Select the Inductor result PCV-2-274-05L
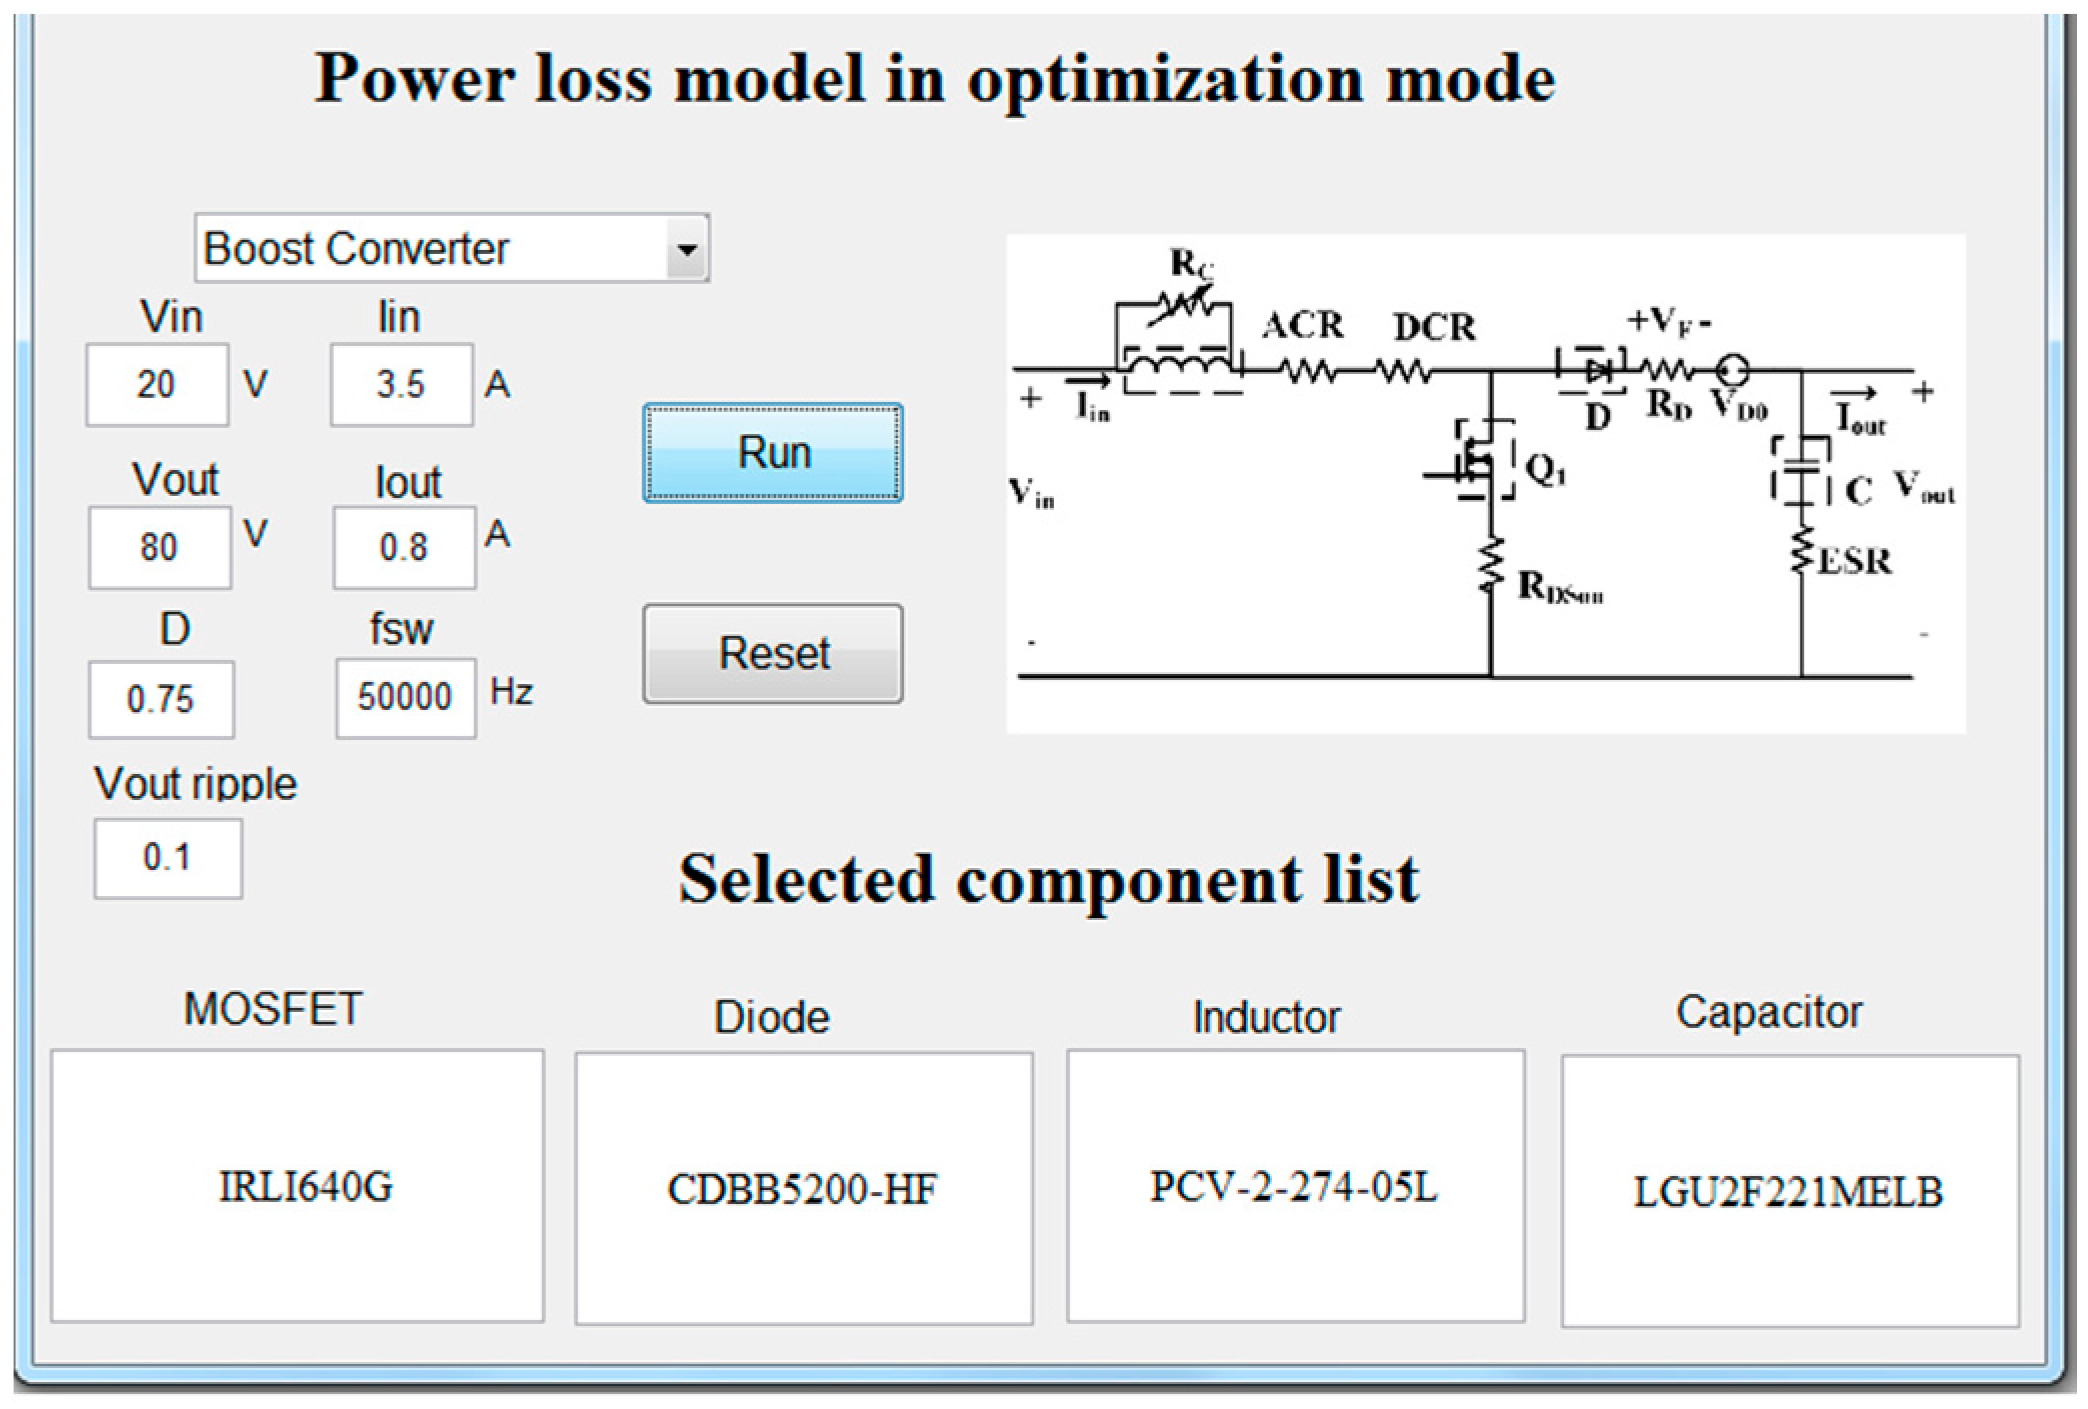Viewport: 2088px width, 1409px height. tap(1295, 1186)
